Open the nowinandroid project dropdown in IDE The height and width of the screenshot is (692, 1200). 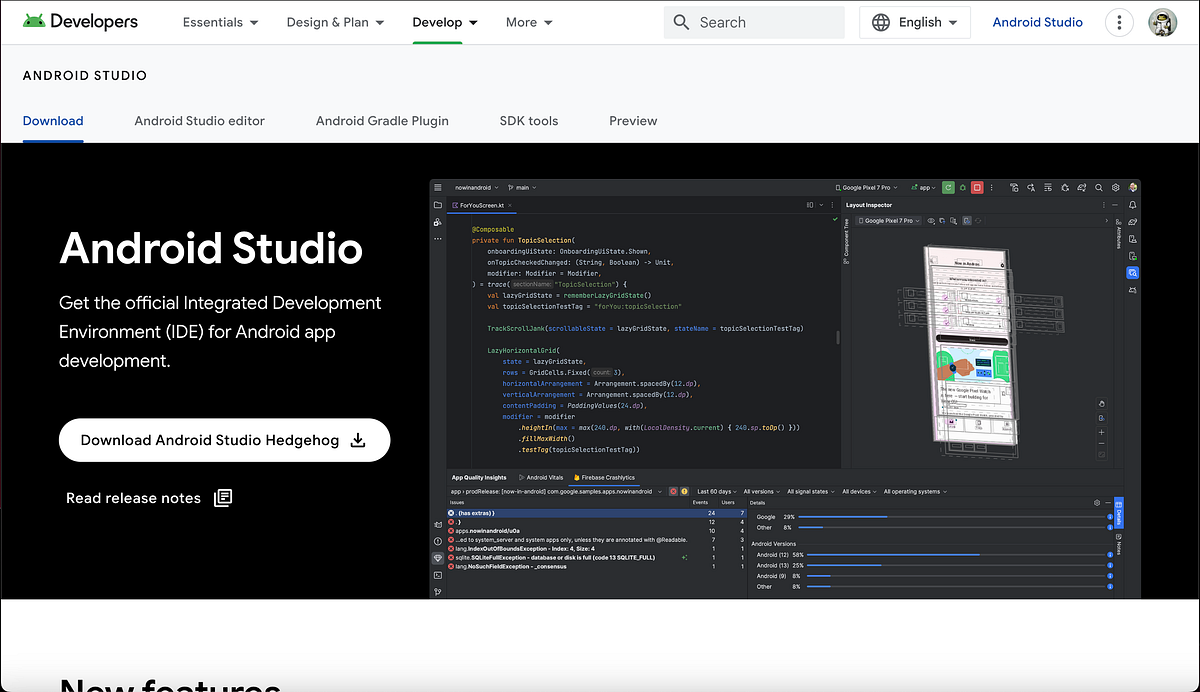pyautogui.click(x=477, y=187)
